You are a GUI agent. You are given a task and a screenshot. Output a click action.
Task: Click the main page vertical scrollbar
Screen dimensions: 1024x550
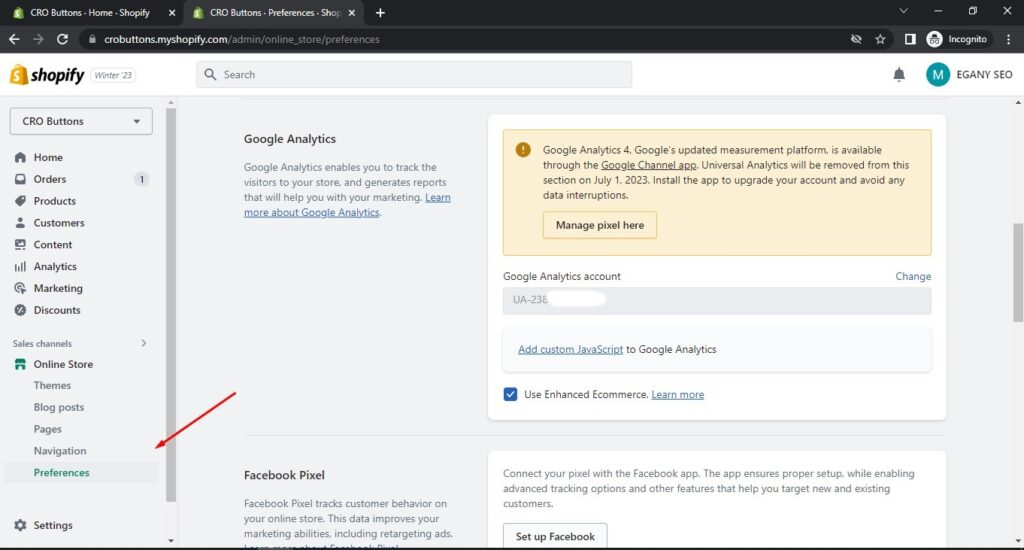click(1018, 272)
